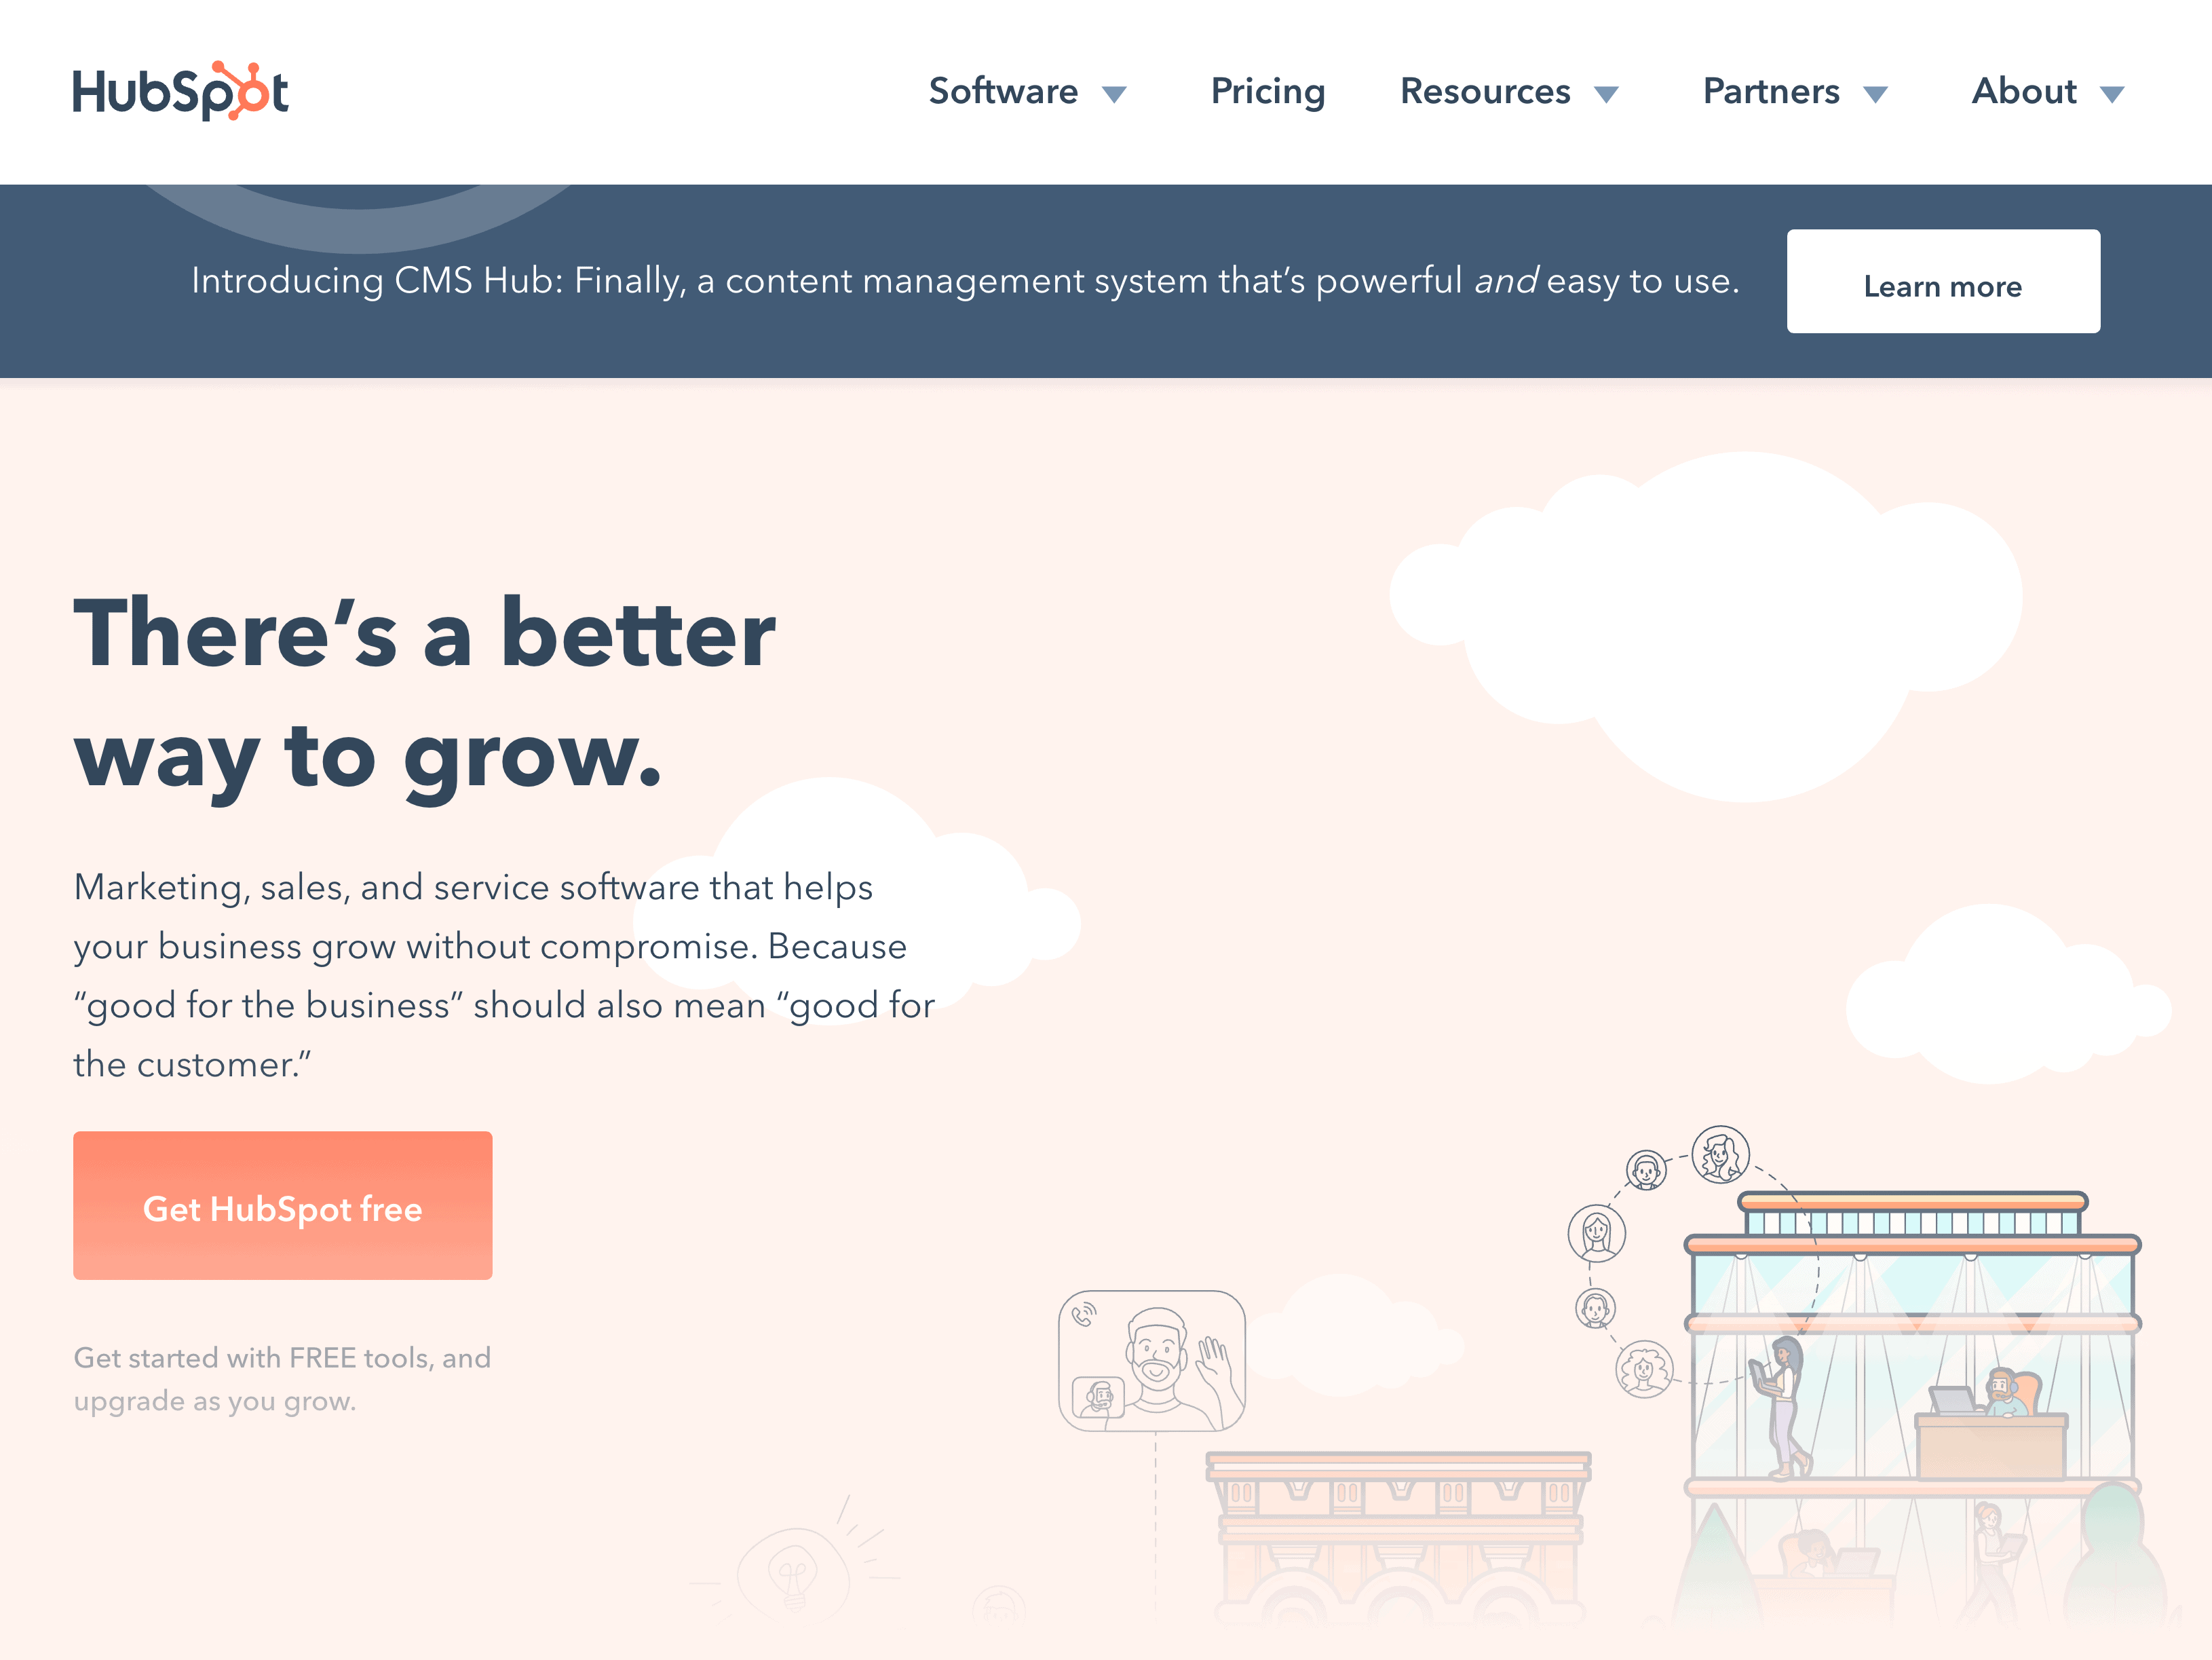
Task: Expand the Software navigation dropdown
Action: [1030, 91]
